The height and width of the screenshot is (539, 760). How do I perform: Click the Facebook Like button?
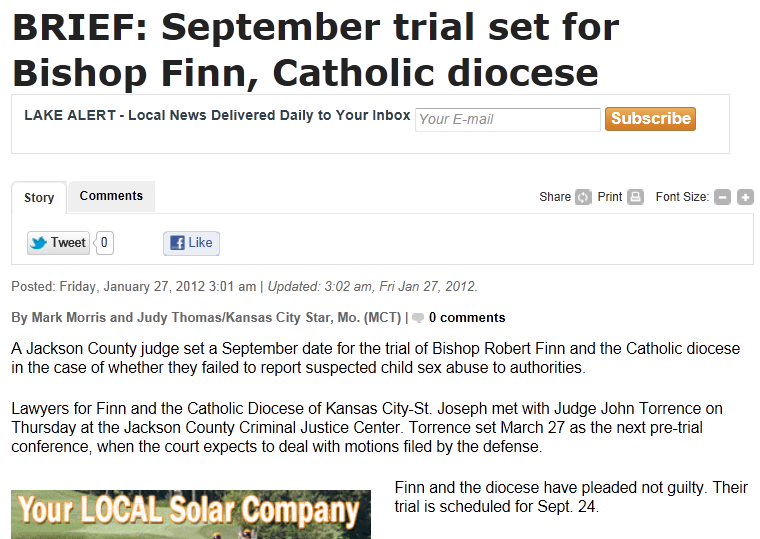(191, 243)
